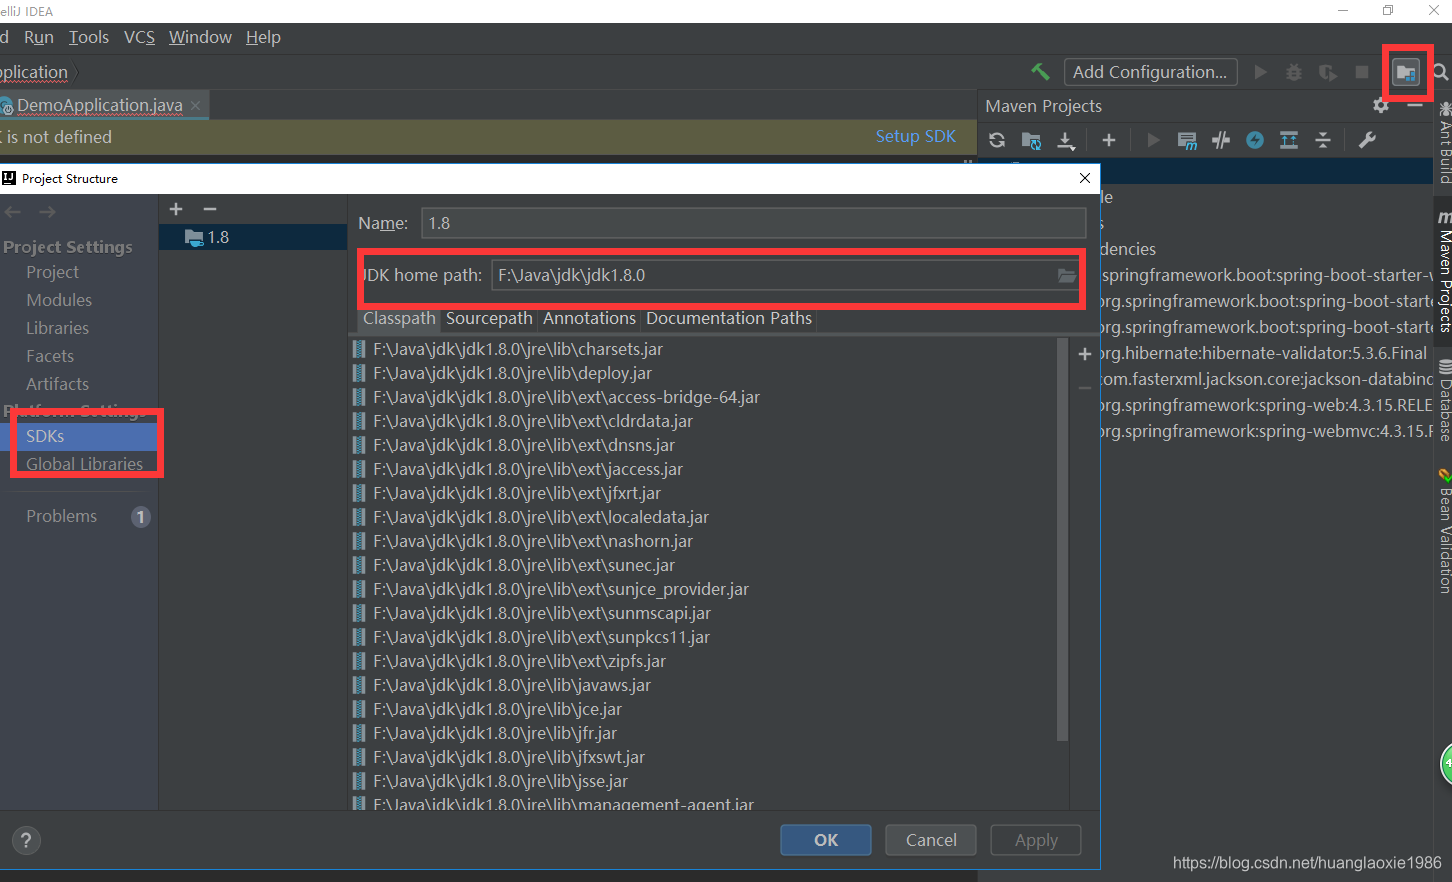Select nashorn.jar classpath entry

[x=533, y=541]
